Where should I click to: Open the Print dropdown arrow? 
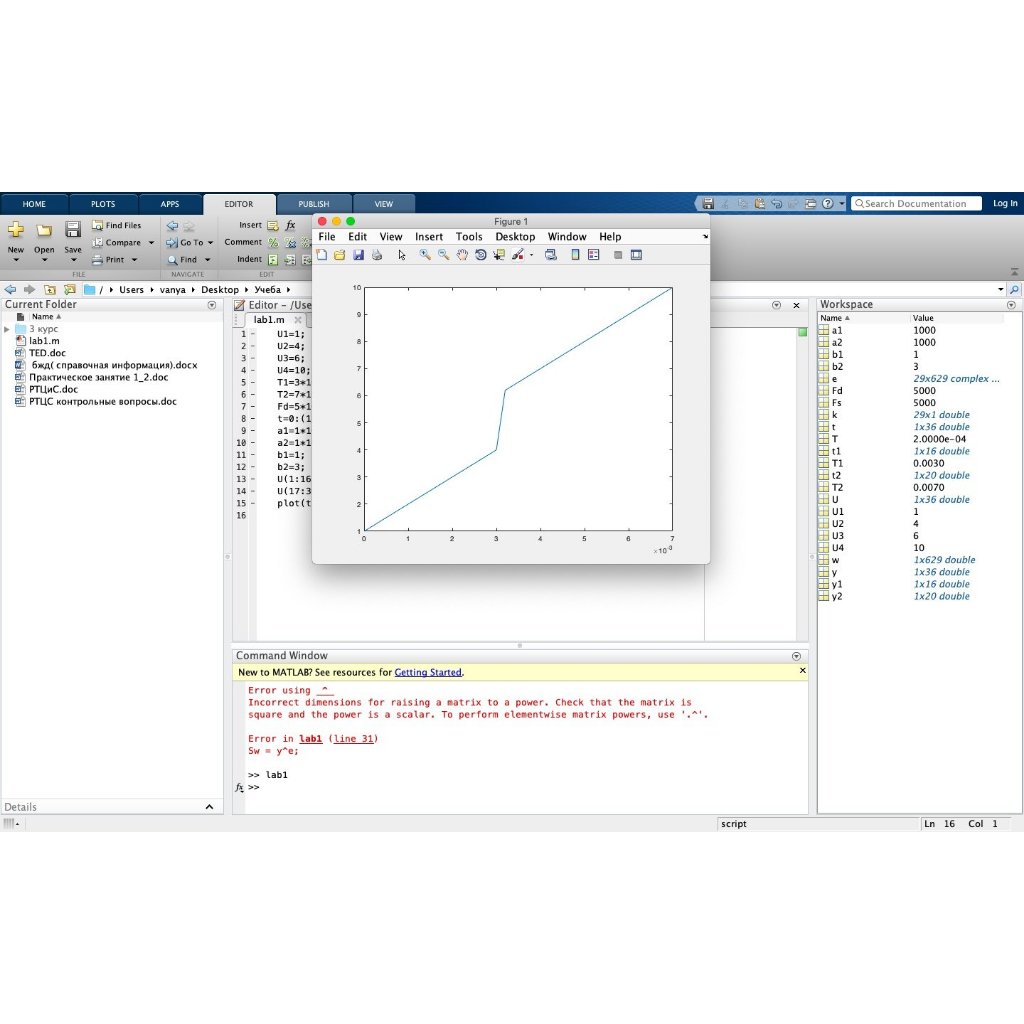click(x=135, y=260)
